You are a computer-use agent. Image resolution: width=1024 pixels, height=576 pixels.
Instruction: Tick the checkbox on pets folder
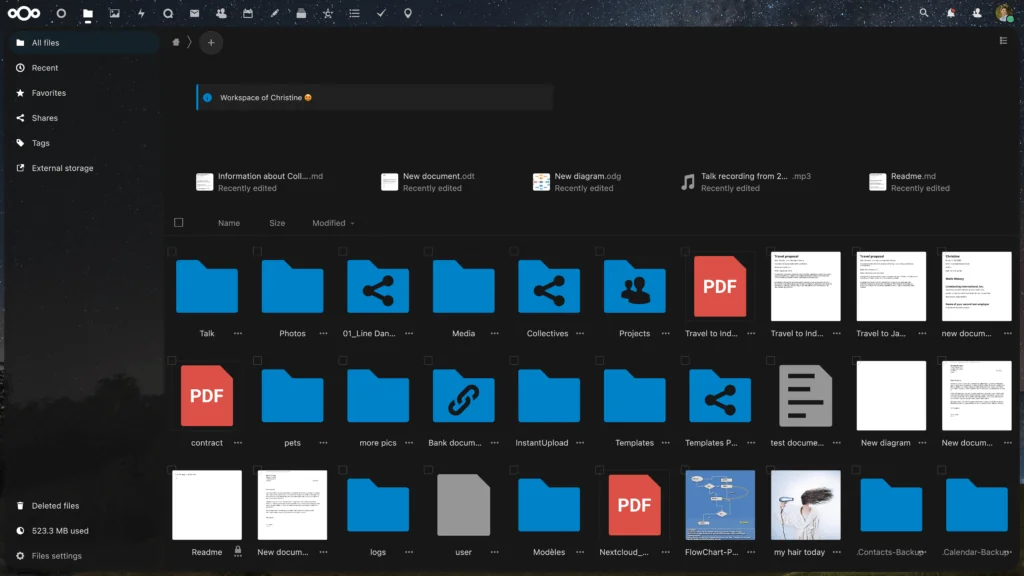(x=257, y=360)
